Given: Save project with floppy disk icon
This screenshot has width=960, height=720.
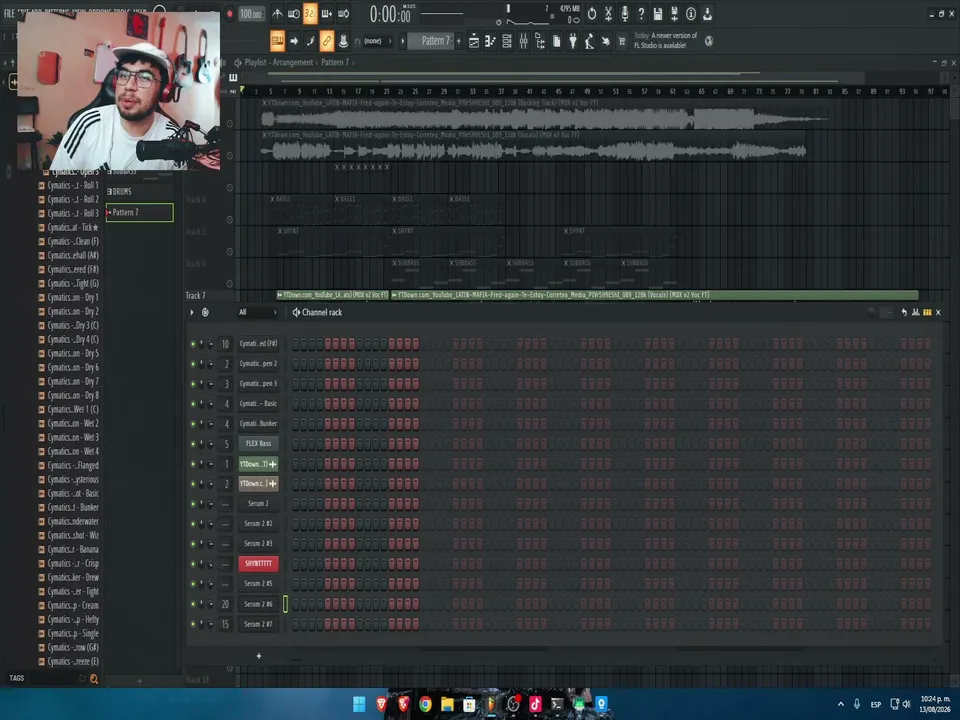Looking at the screenshot, I should (658, 13).
